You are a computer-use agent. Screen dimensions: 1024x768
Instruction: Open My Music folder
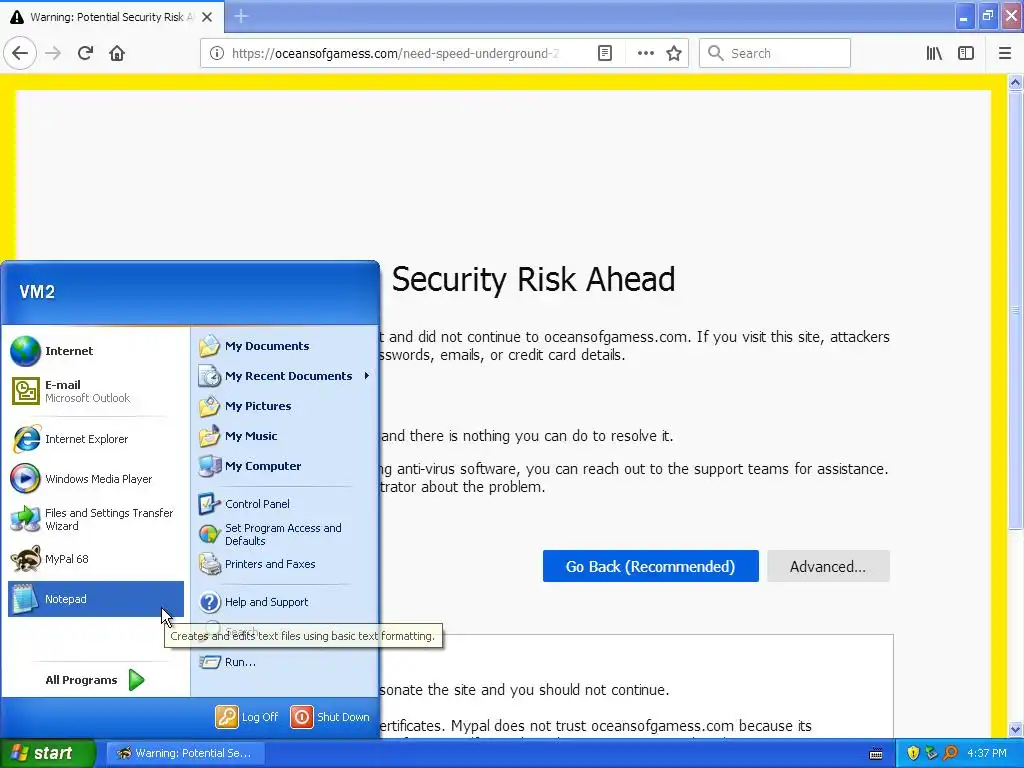(x=285, y=436)
